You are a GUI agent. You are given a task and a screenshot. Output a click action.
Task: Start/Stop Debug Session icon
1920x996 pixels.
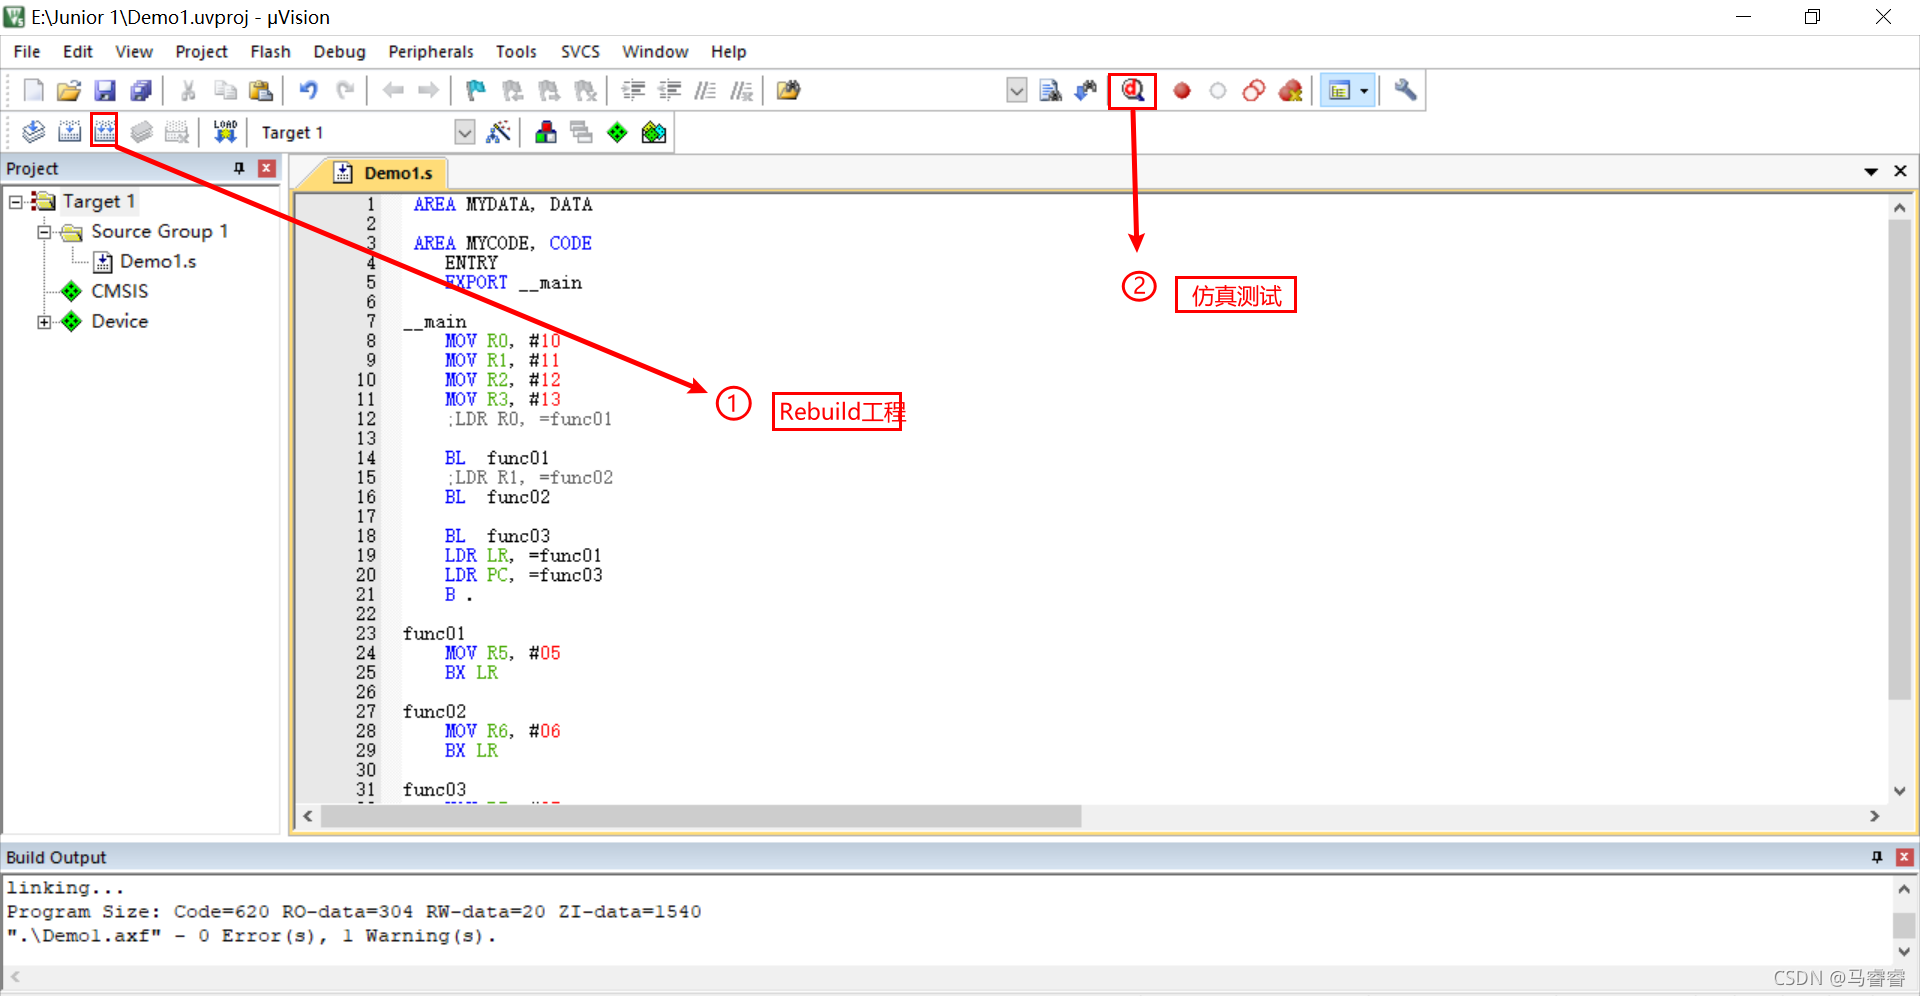coord(1132,91)
